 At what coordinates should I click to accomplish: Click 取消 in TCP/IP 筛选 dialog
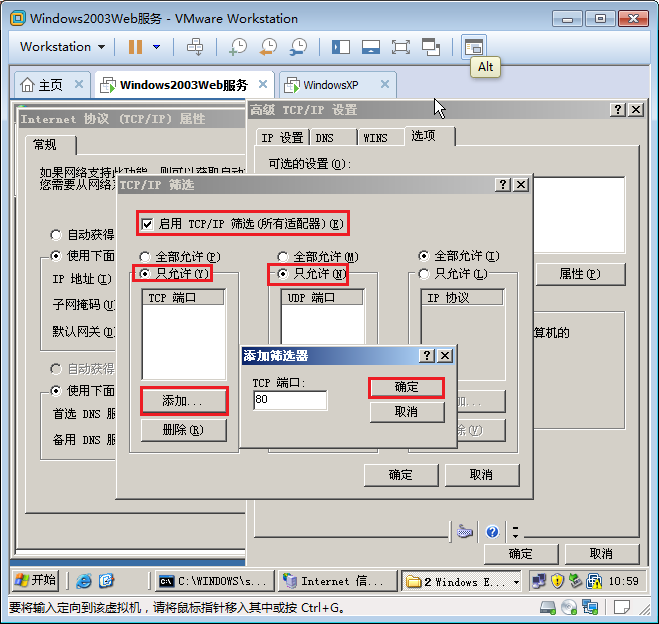tap(482, 475)
